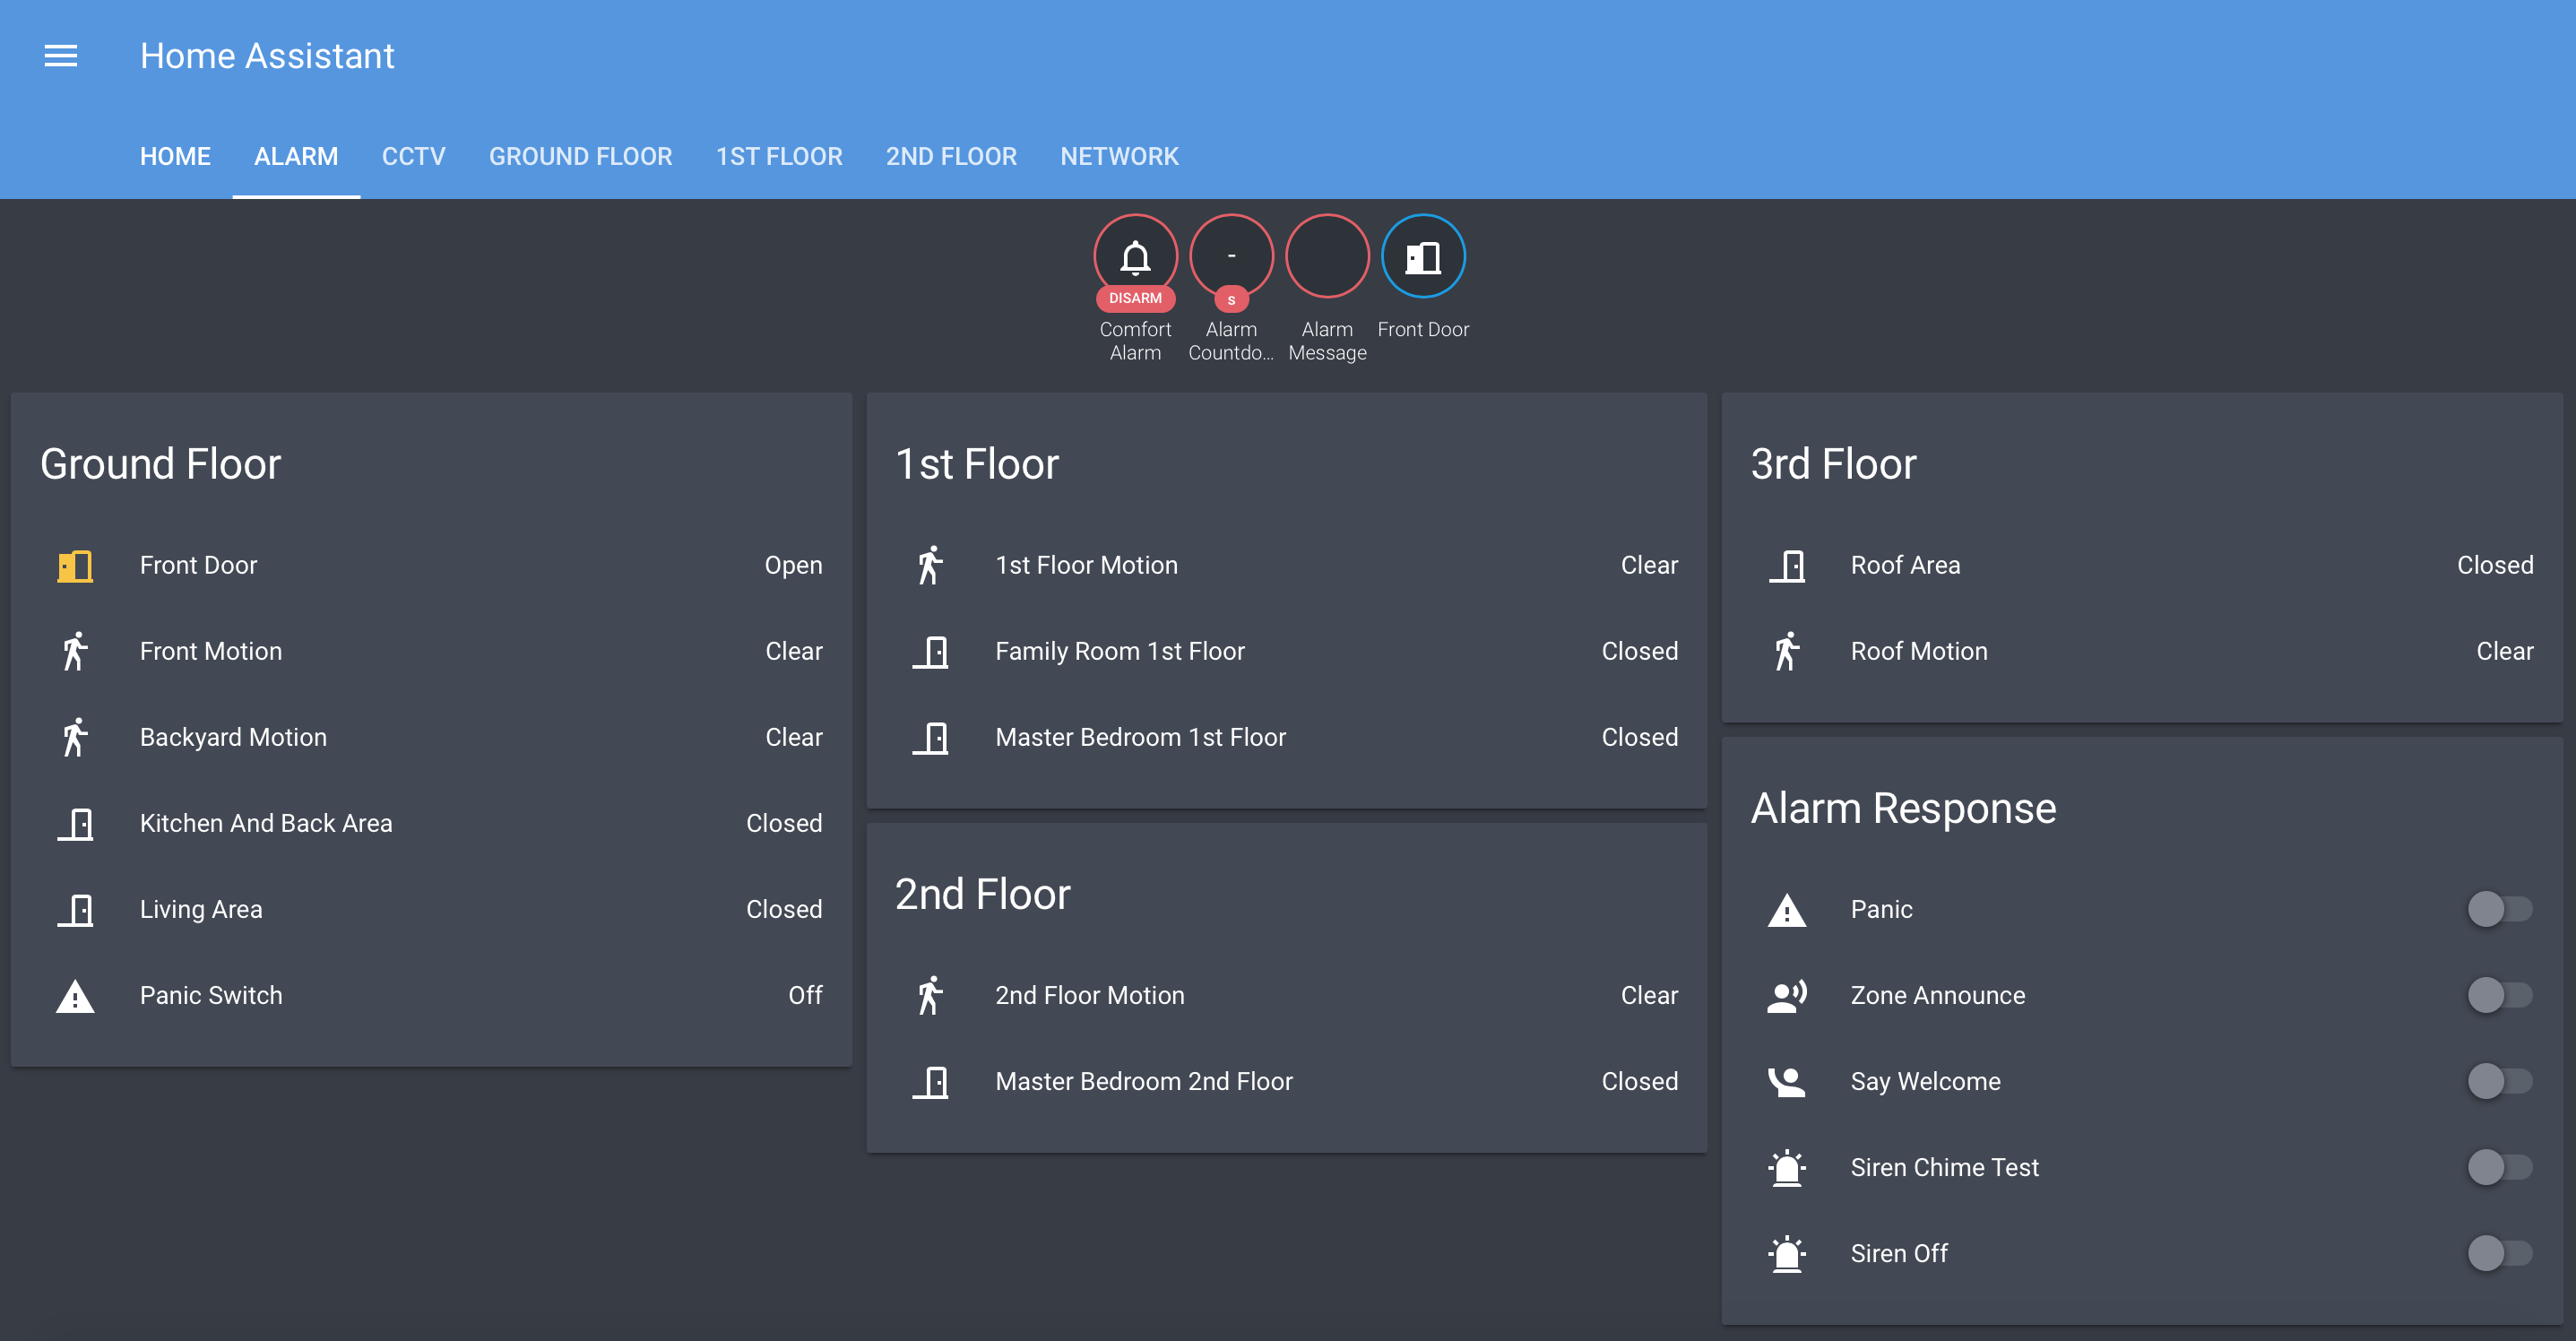The height and width of the screenshot is (1341, 2576).
Task: Click the Panic Switch warning triangle icon
Action: [x=75, y=996]
